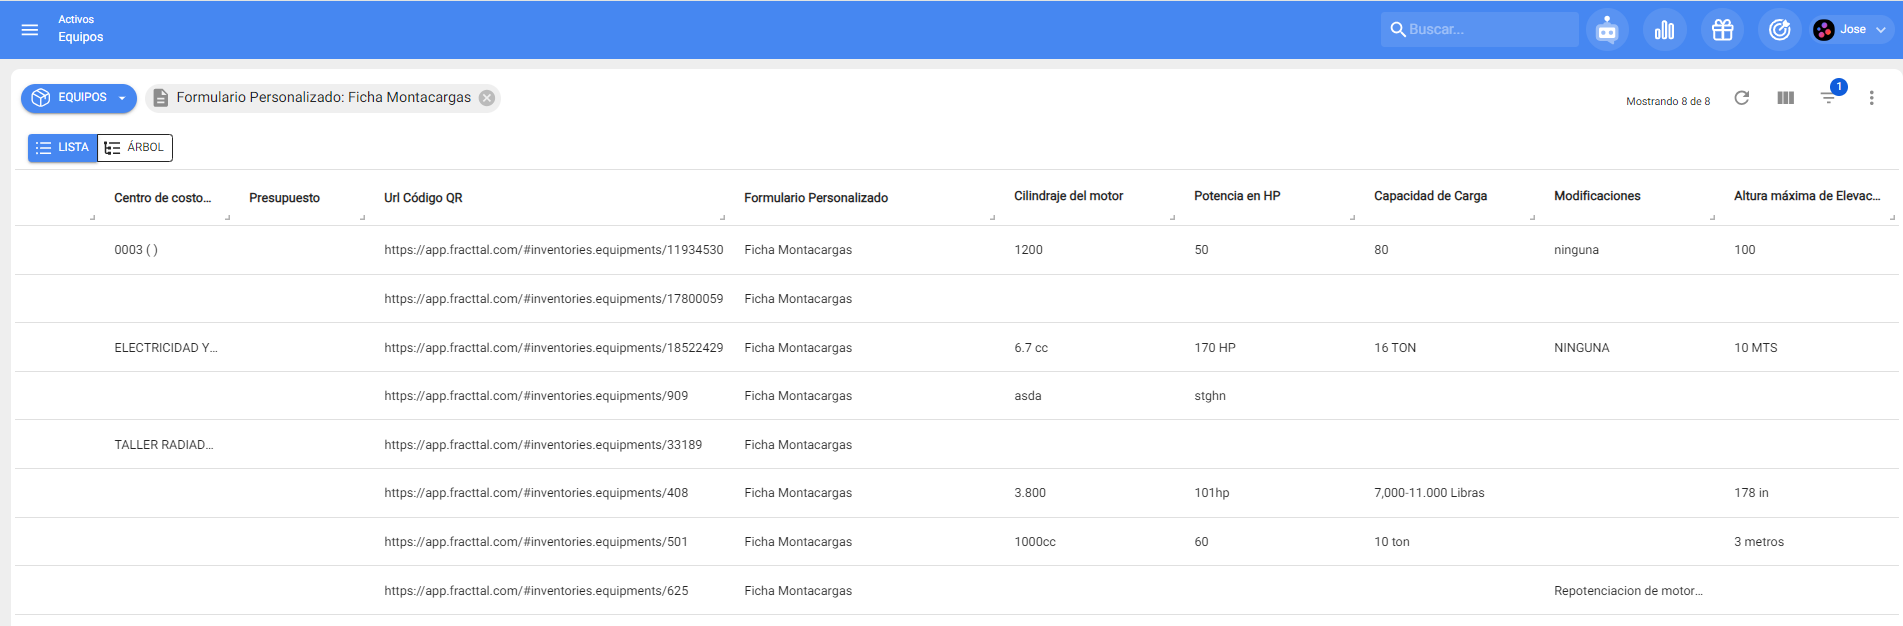This screenshot has width=1903, height=626.
Task: Open the Jose user profile dropdown
Action: (1853, 30)
